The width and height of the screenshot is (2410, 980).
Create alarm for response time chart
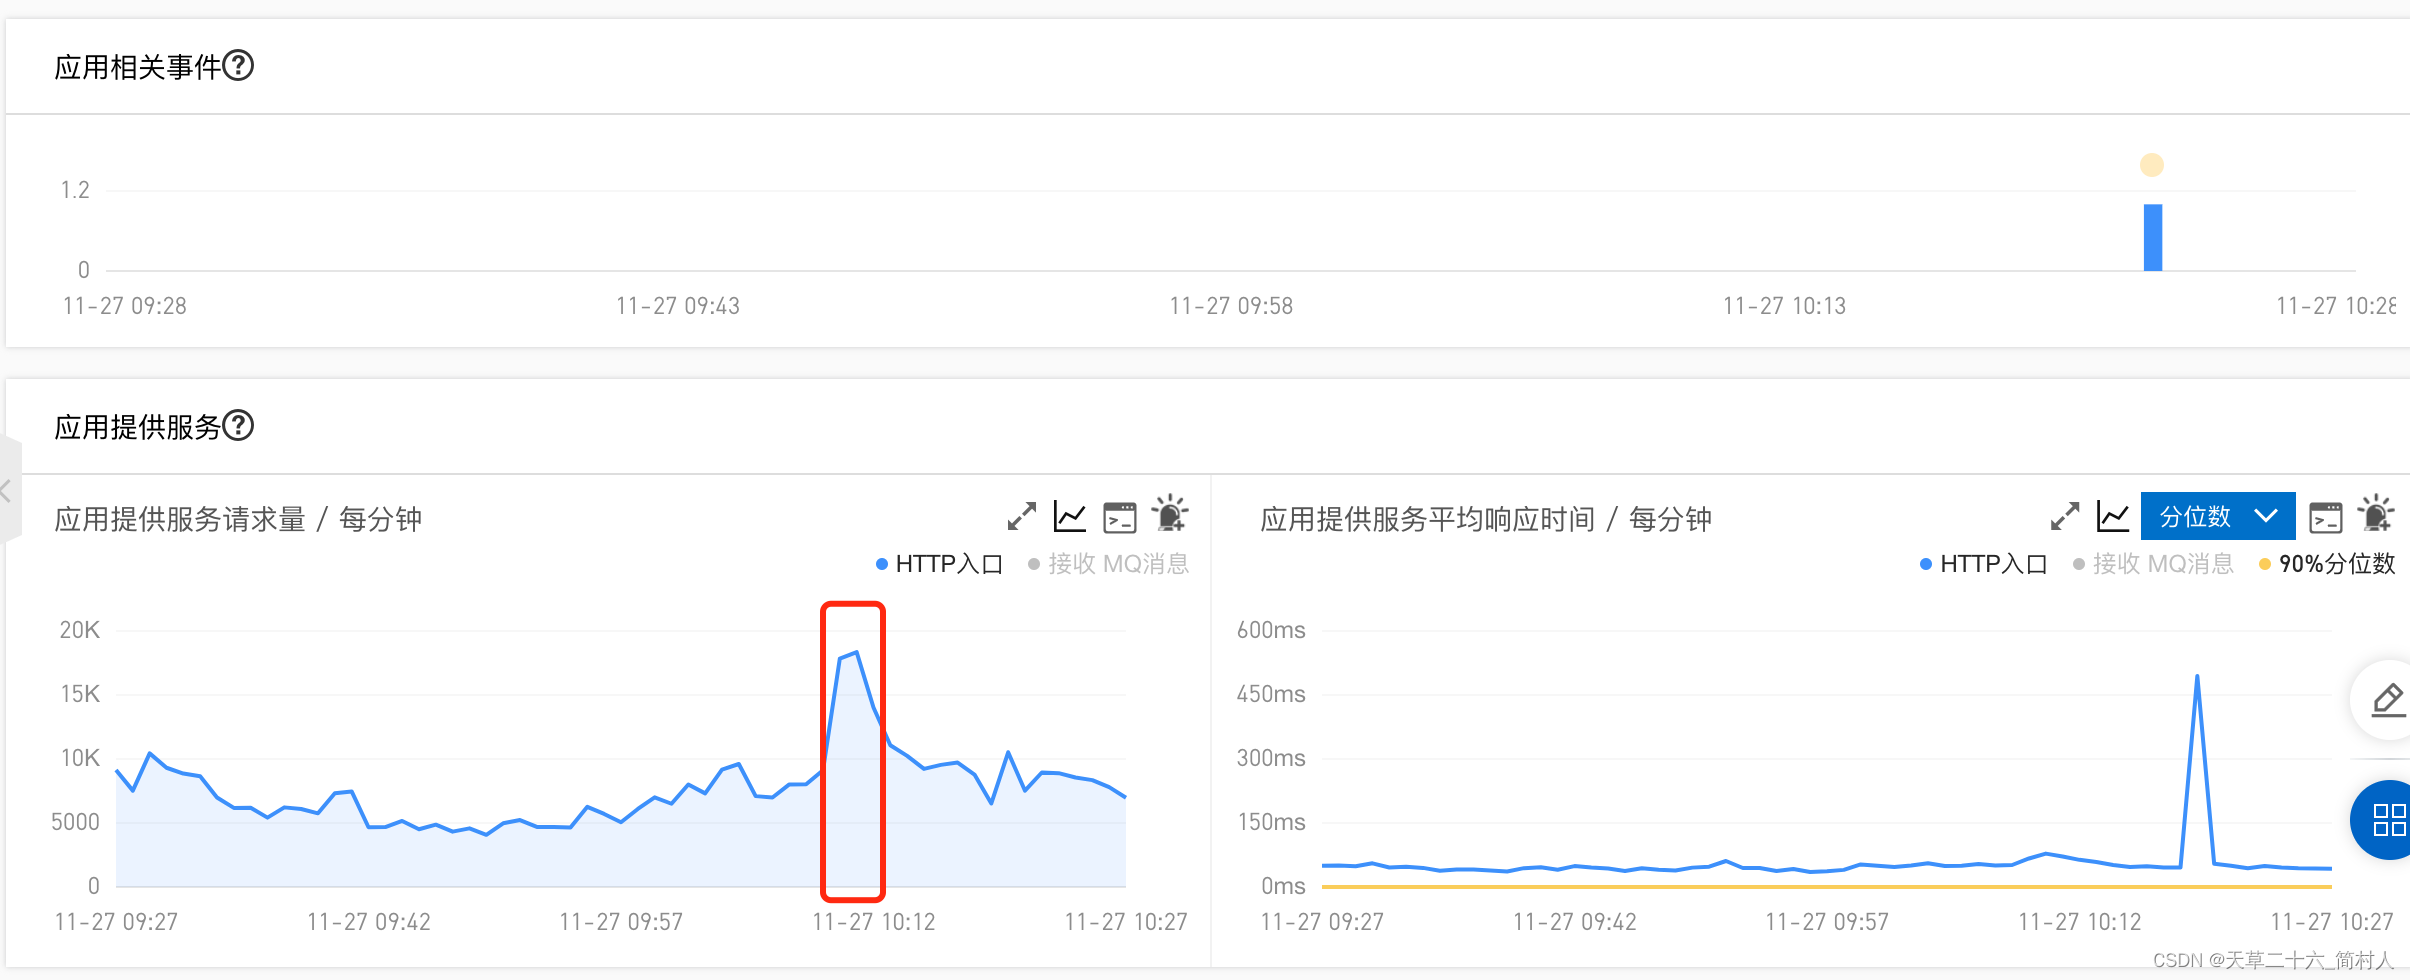(2376, 515)
